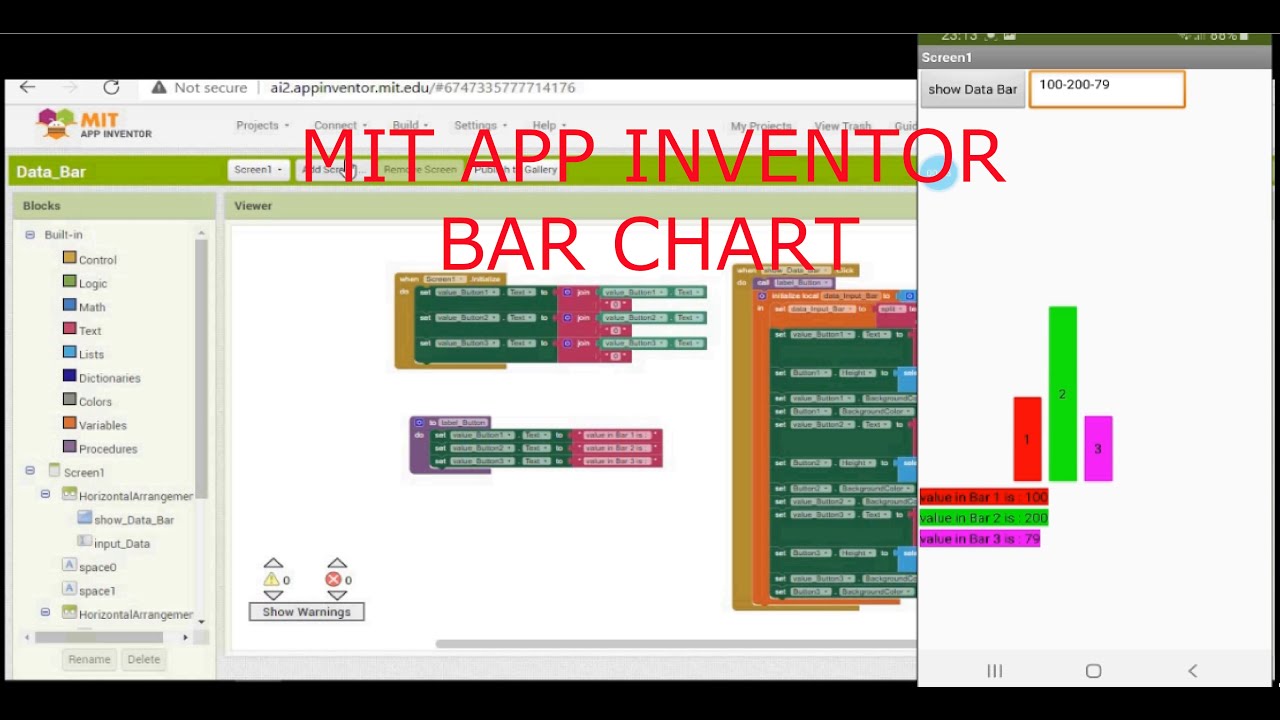Click the Delete button
This screenshot has width=1280, height=720.
pyautogui.click(x=143, y=659)
